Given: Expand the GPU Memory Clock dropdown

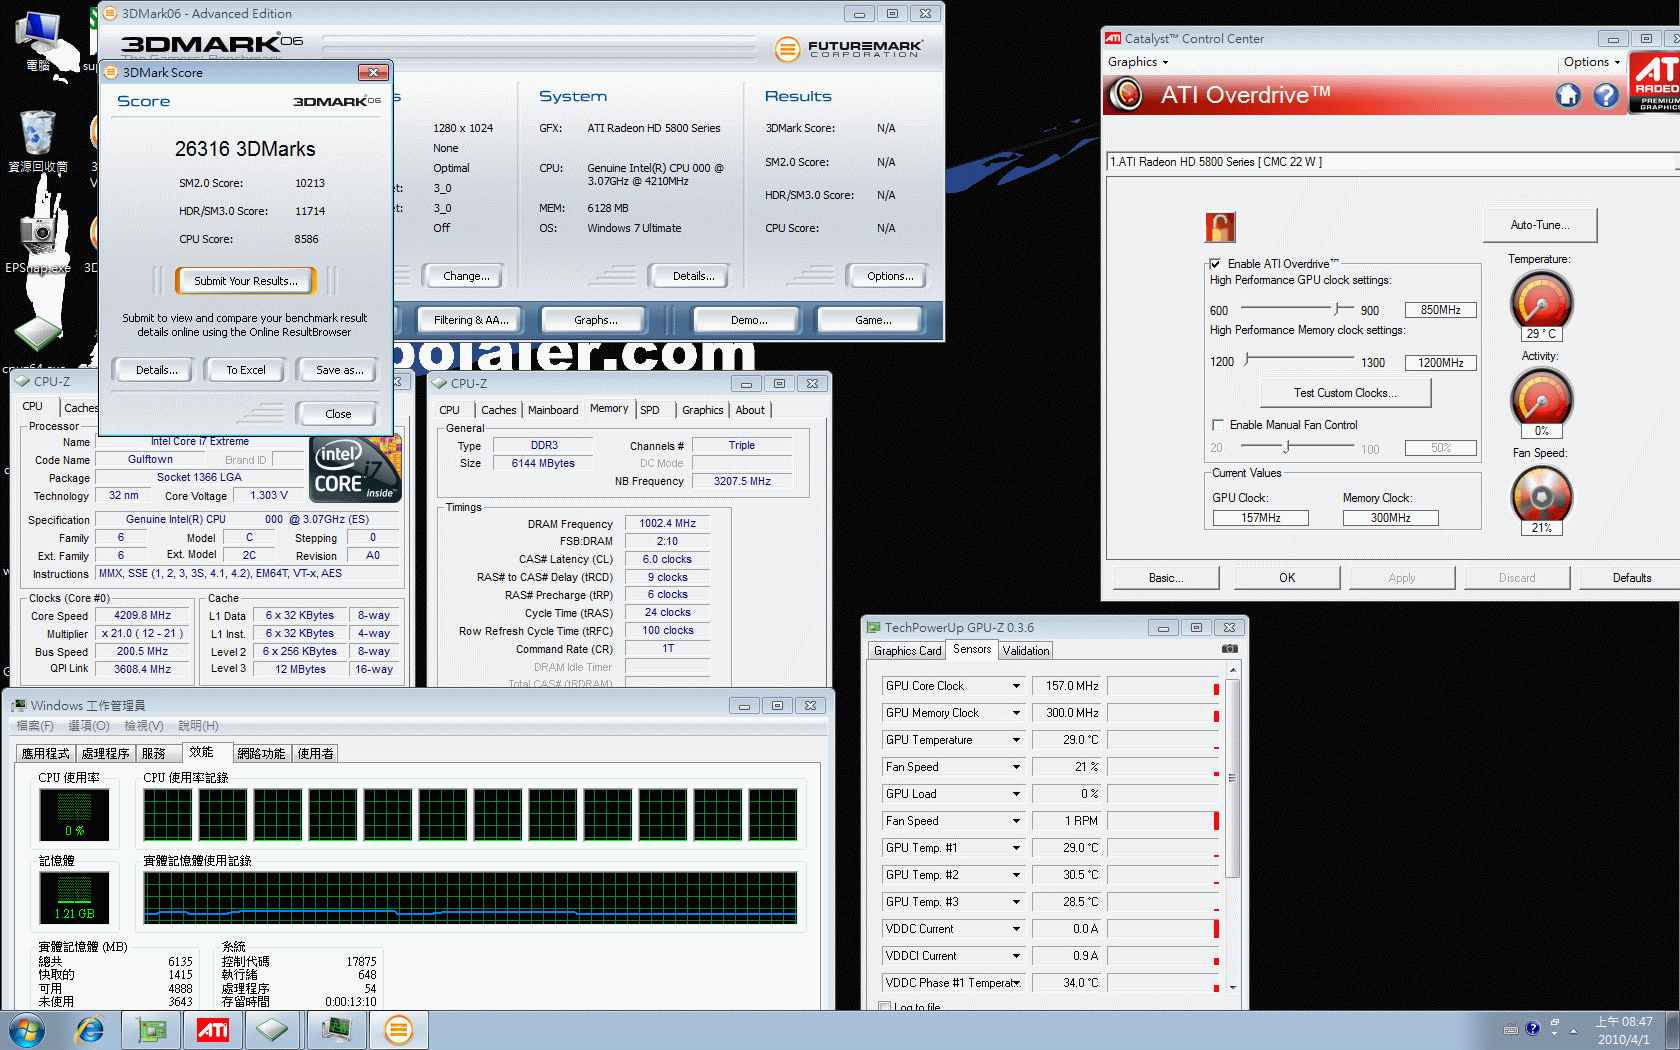Looking at the screenshot, I should [1016, 713].
